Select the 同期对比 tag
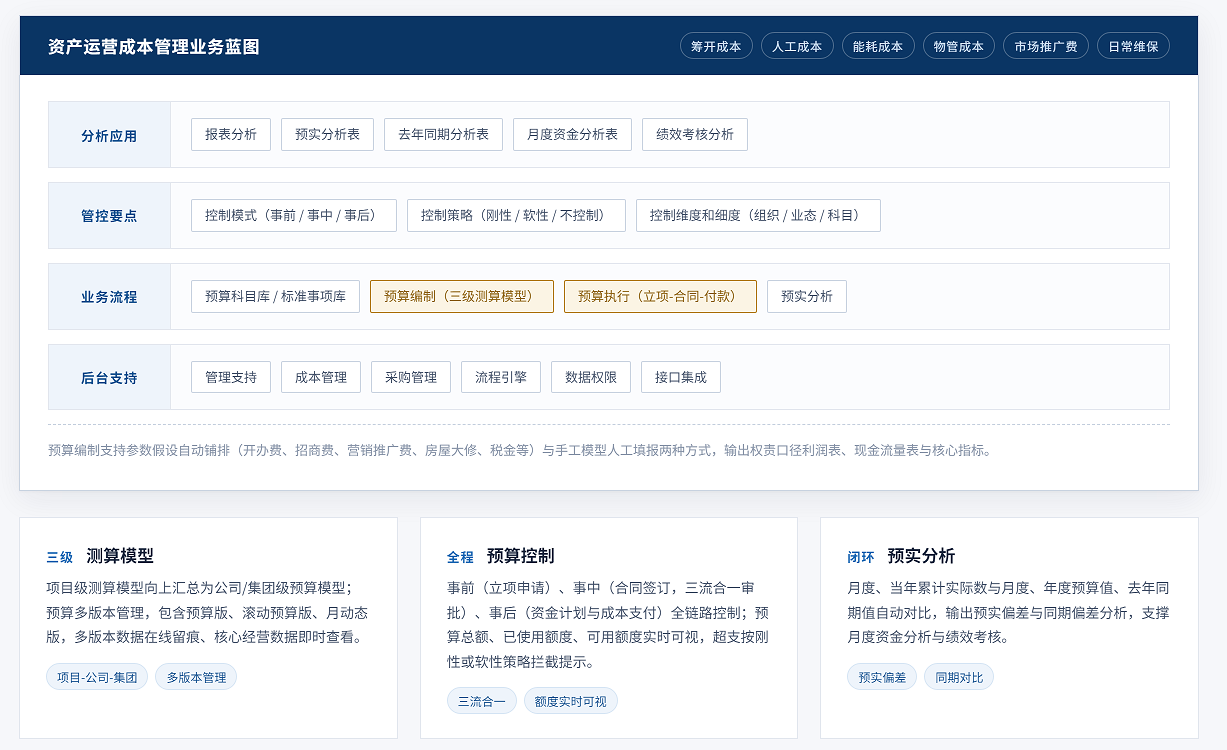Image resolution: width=1227 pixels, height=750 pixels. point(959,677)
